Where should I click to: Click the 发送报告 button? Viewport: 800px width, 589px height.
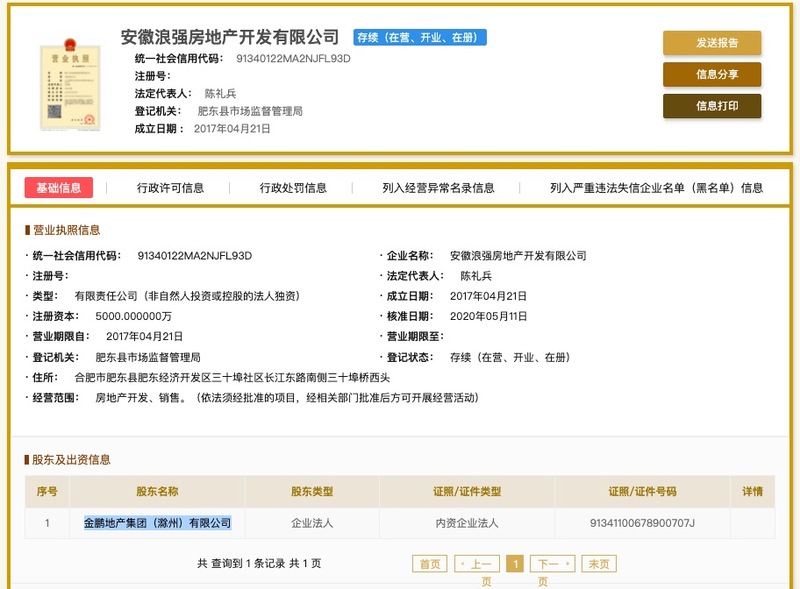coord(712,43)
